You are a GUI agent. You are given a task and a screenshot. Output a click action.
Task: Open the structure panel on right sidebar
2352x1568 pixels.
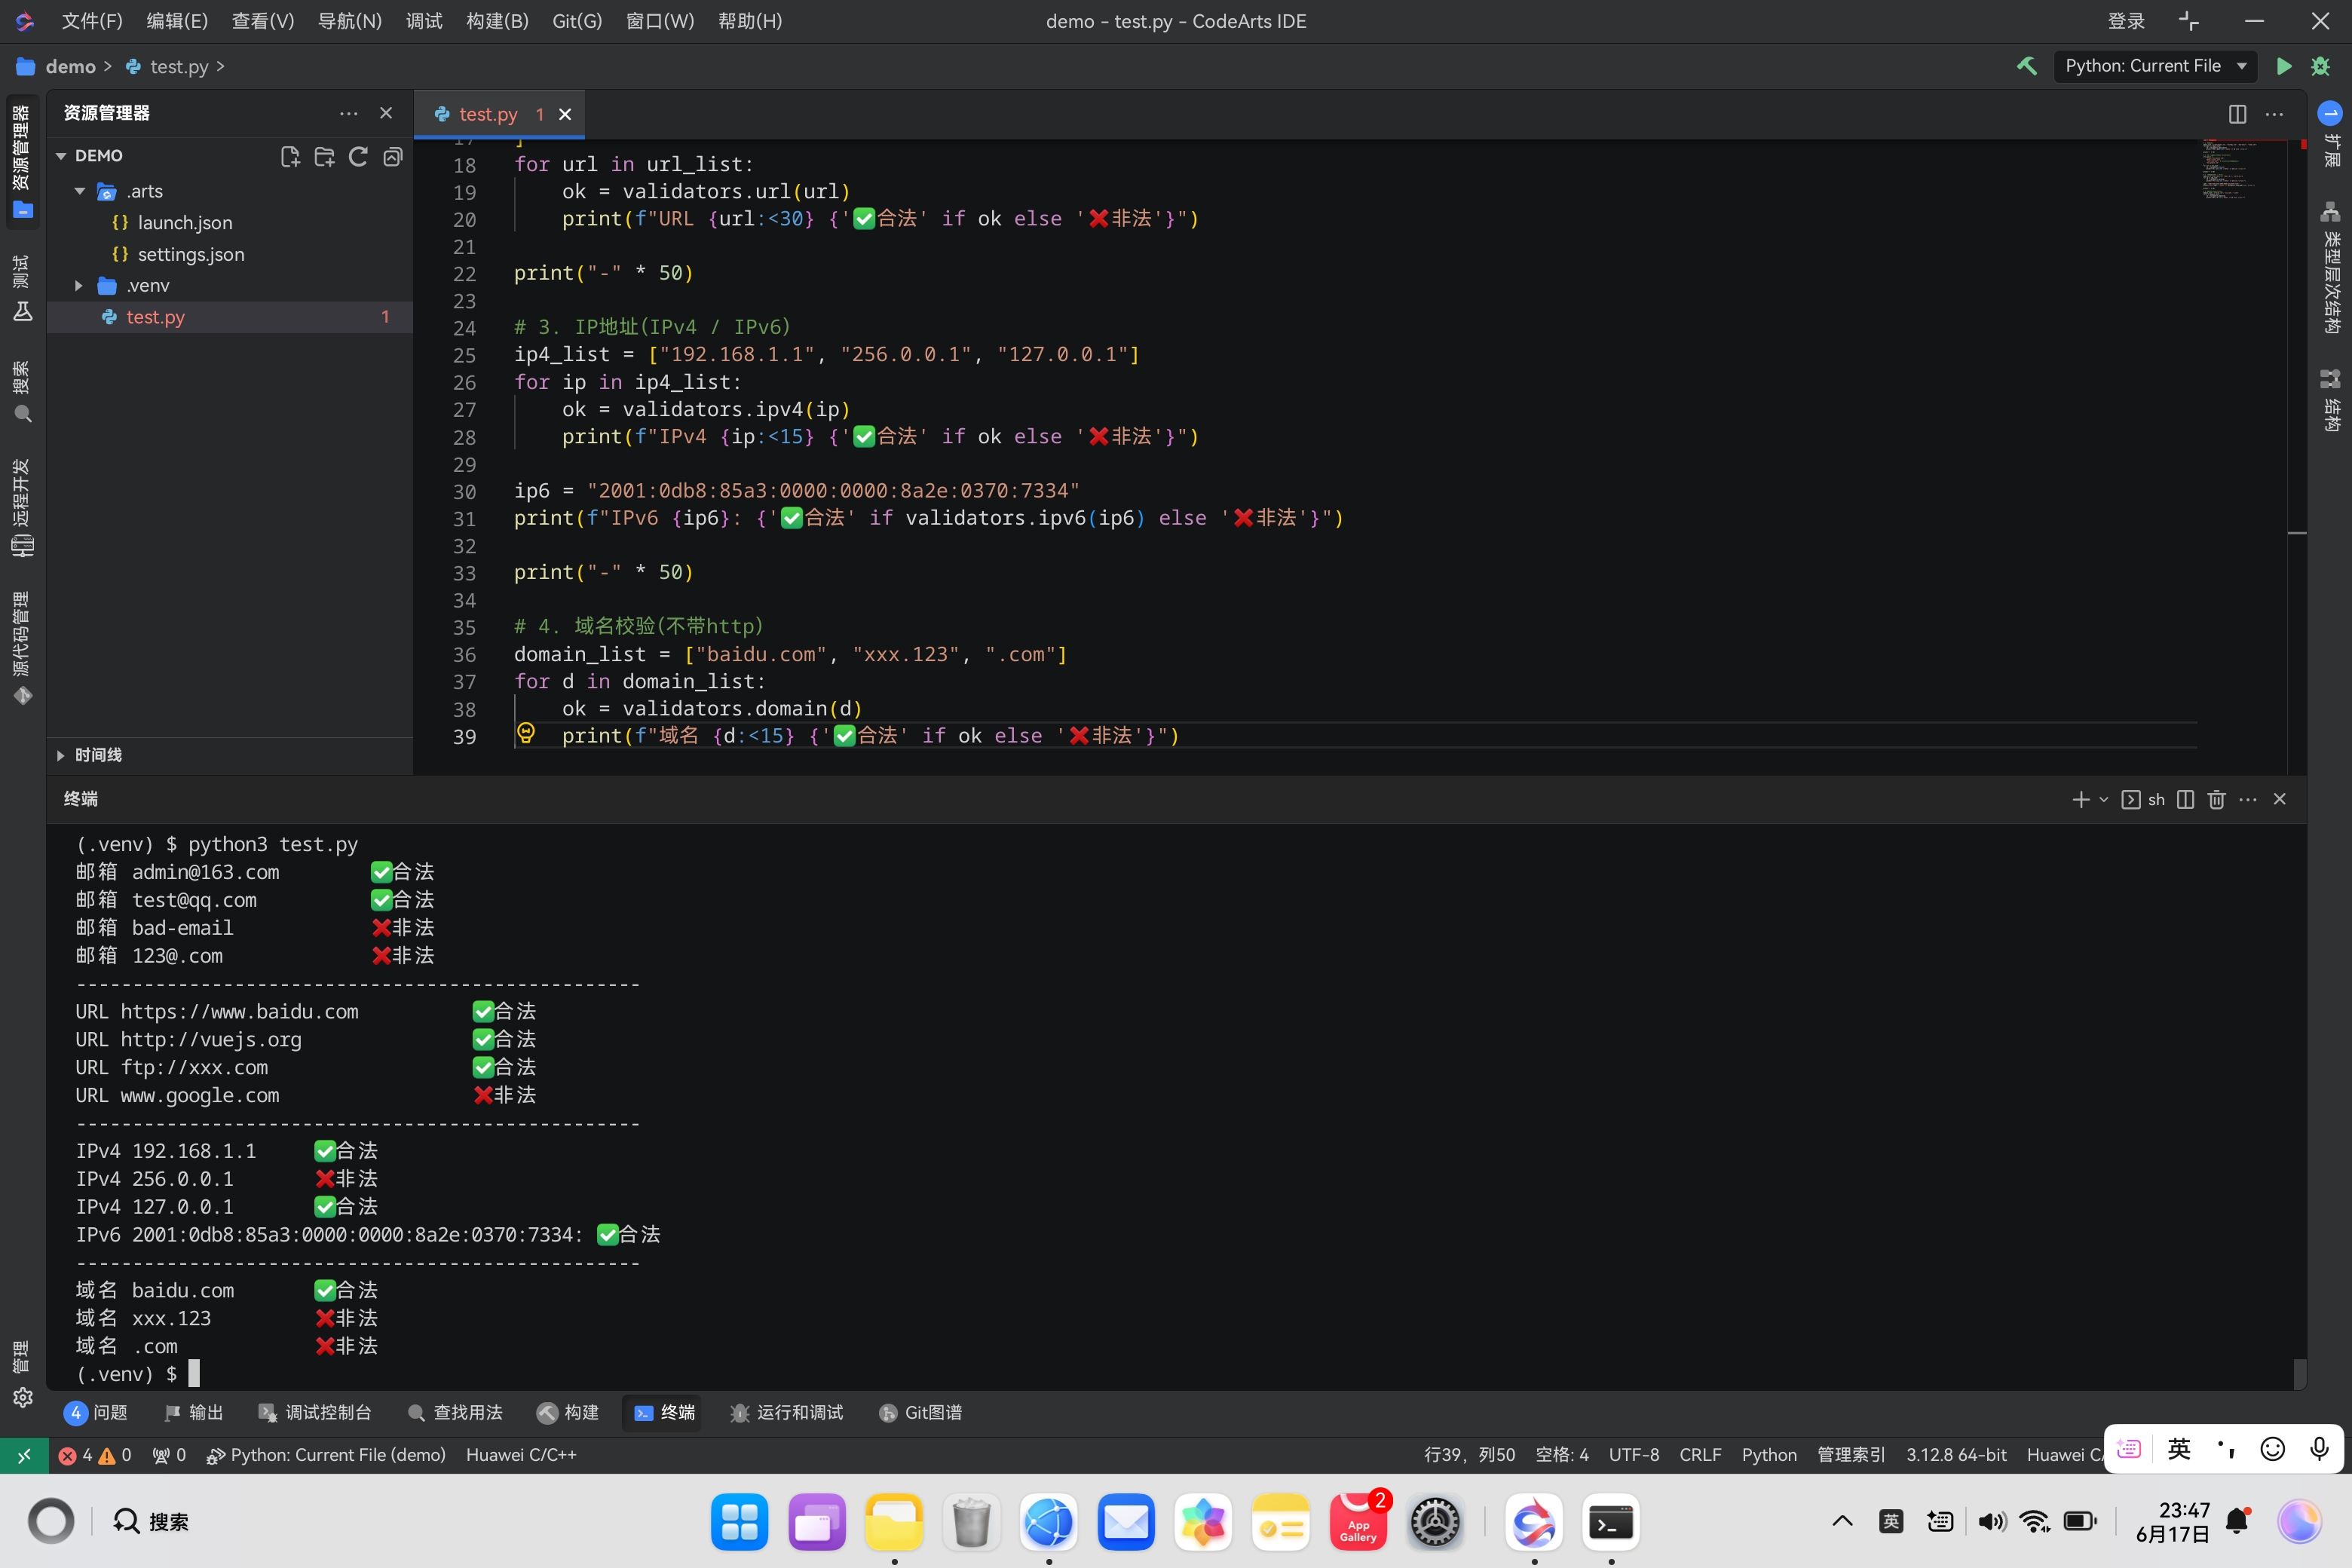(2330, 400)
